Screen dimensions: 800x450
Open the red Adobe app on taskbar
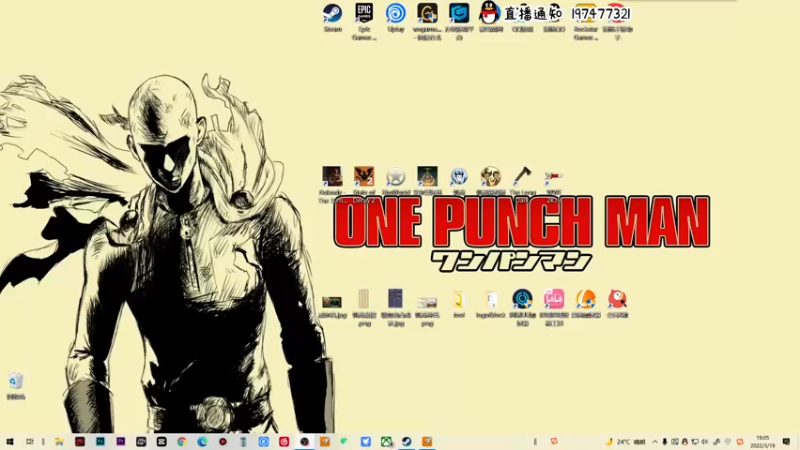click(x=80, y=442)
